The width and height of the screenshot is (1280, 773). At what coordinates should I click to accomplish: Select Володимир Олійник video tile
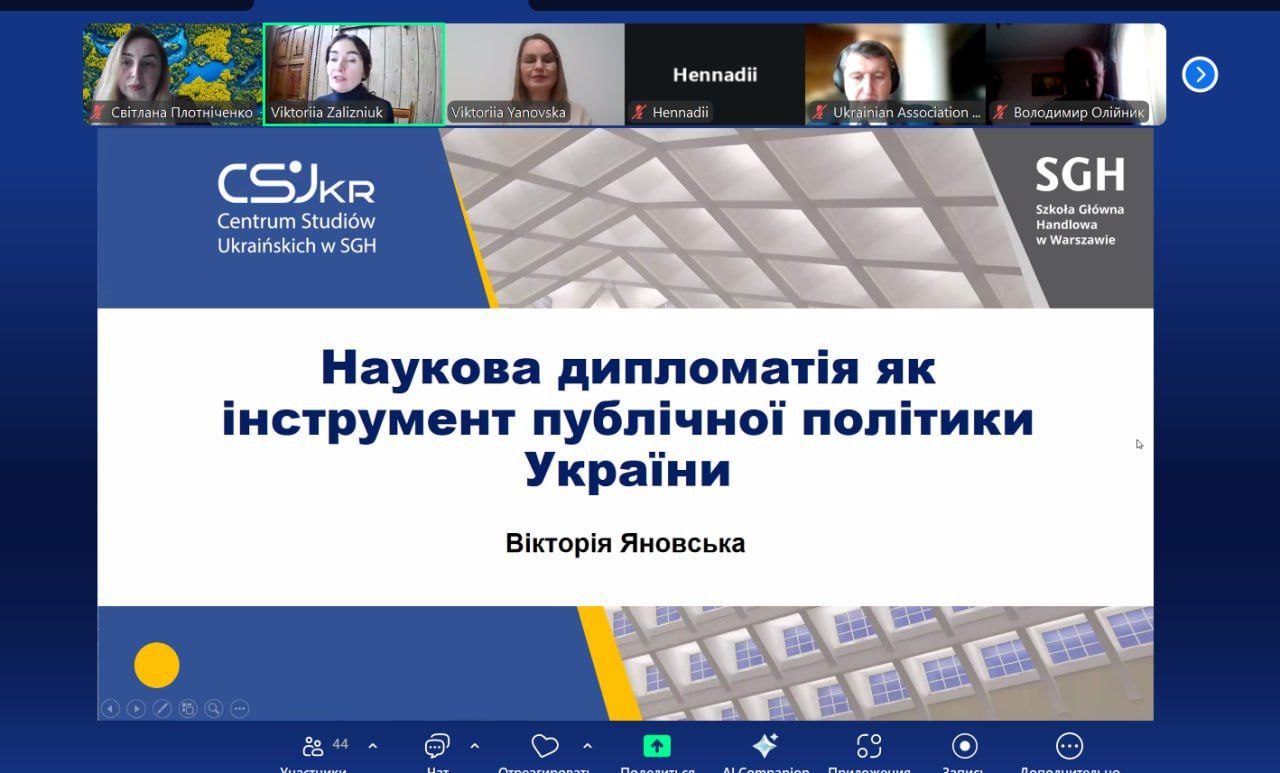[x=1076, y=74]
